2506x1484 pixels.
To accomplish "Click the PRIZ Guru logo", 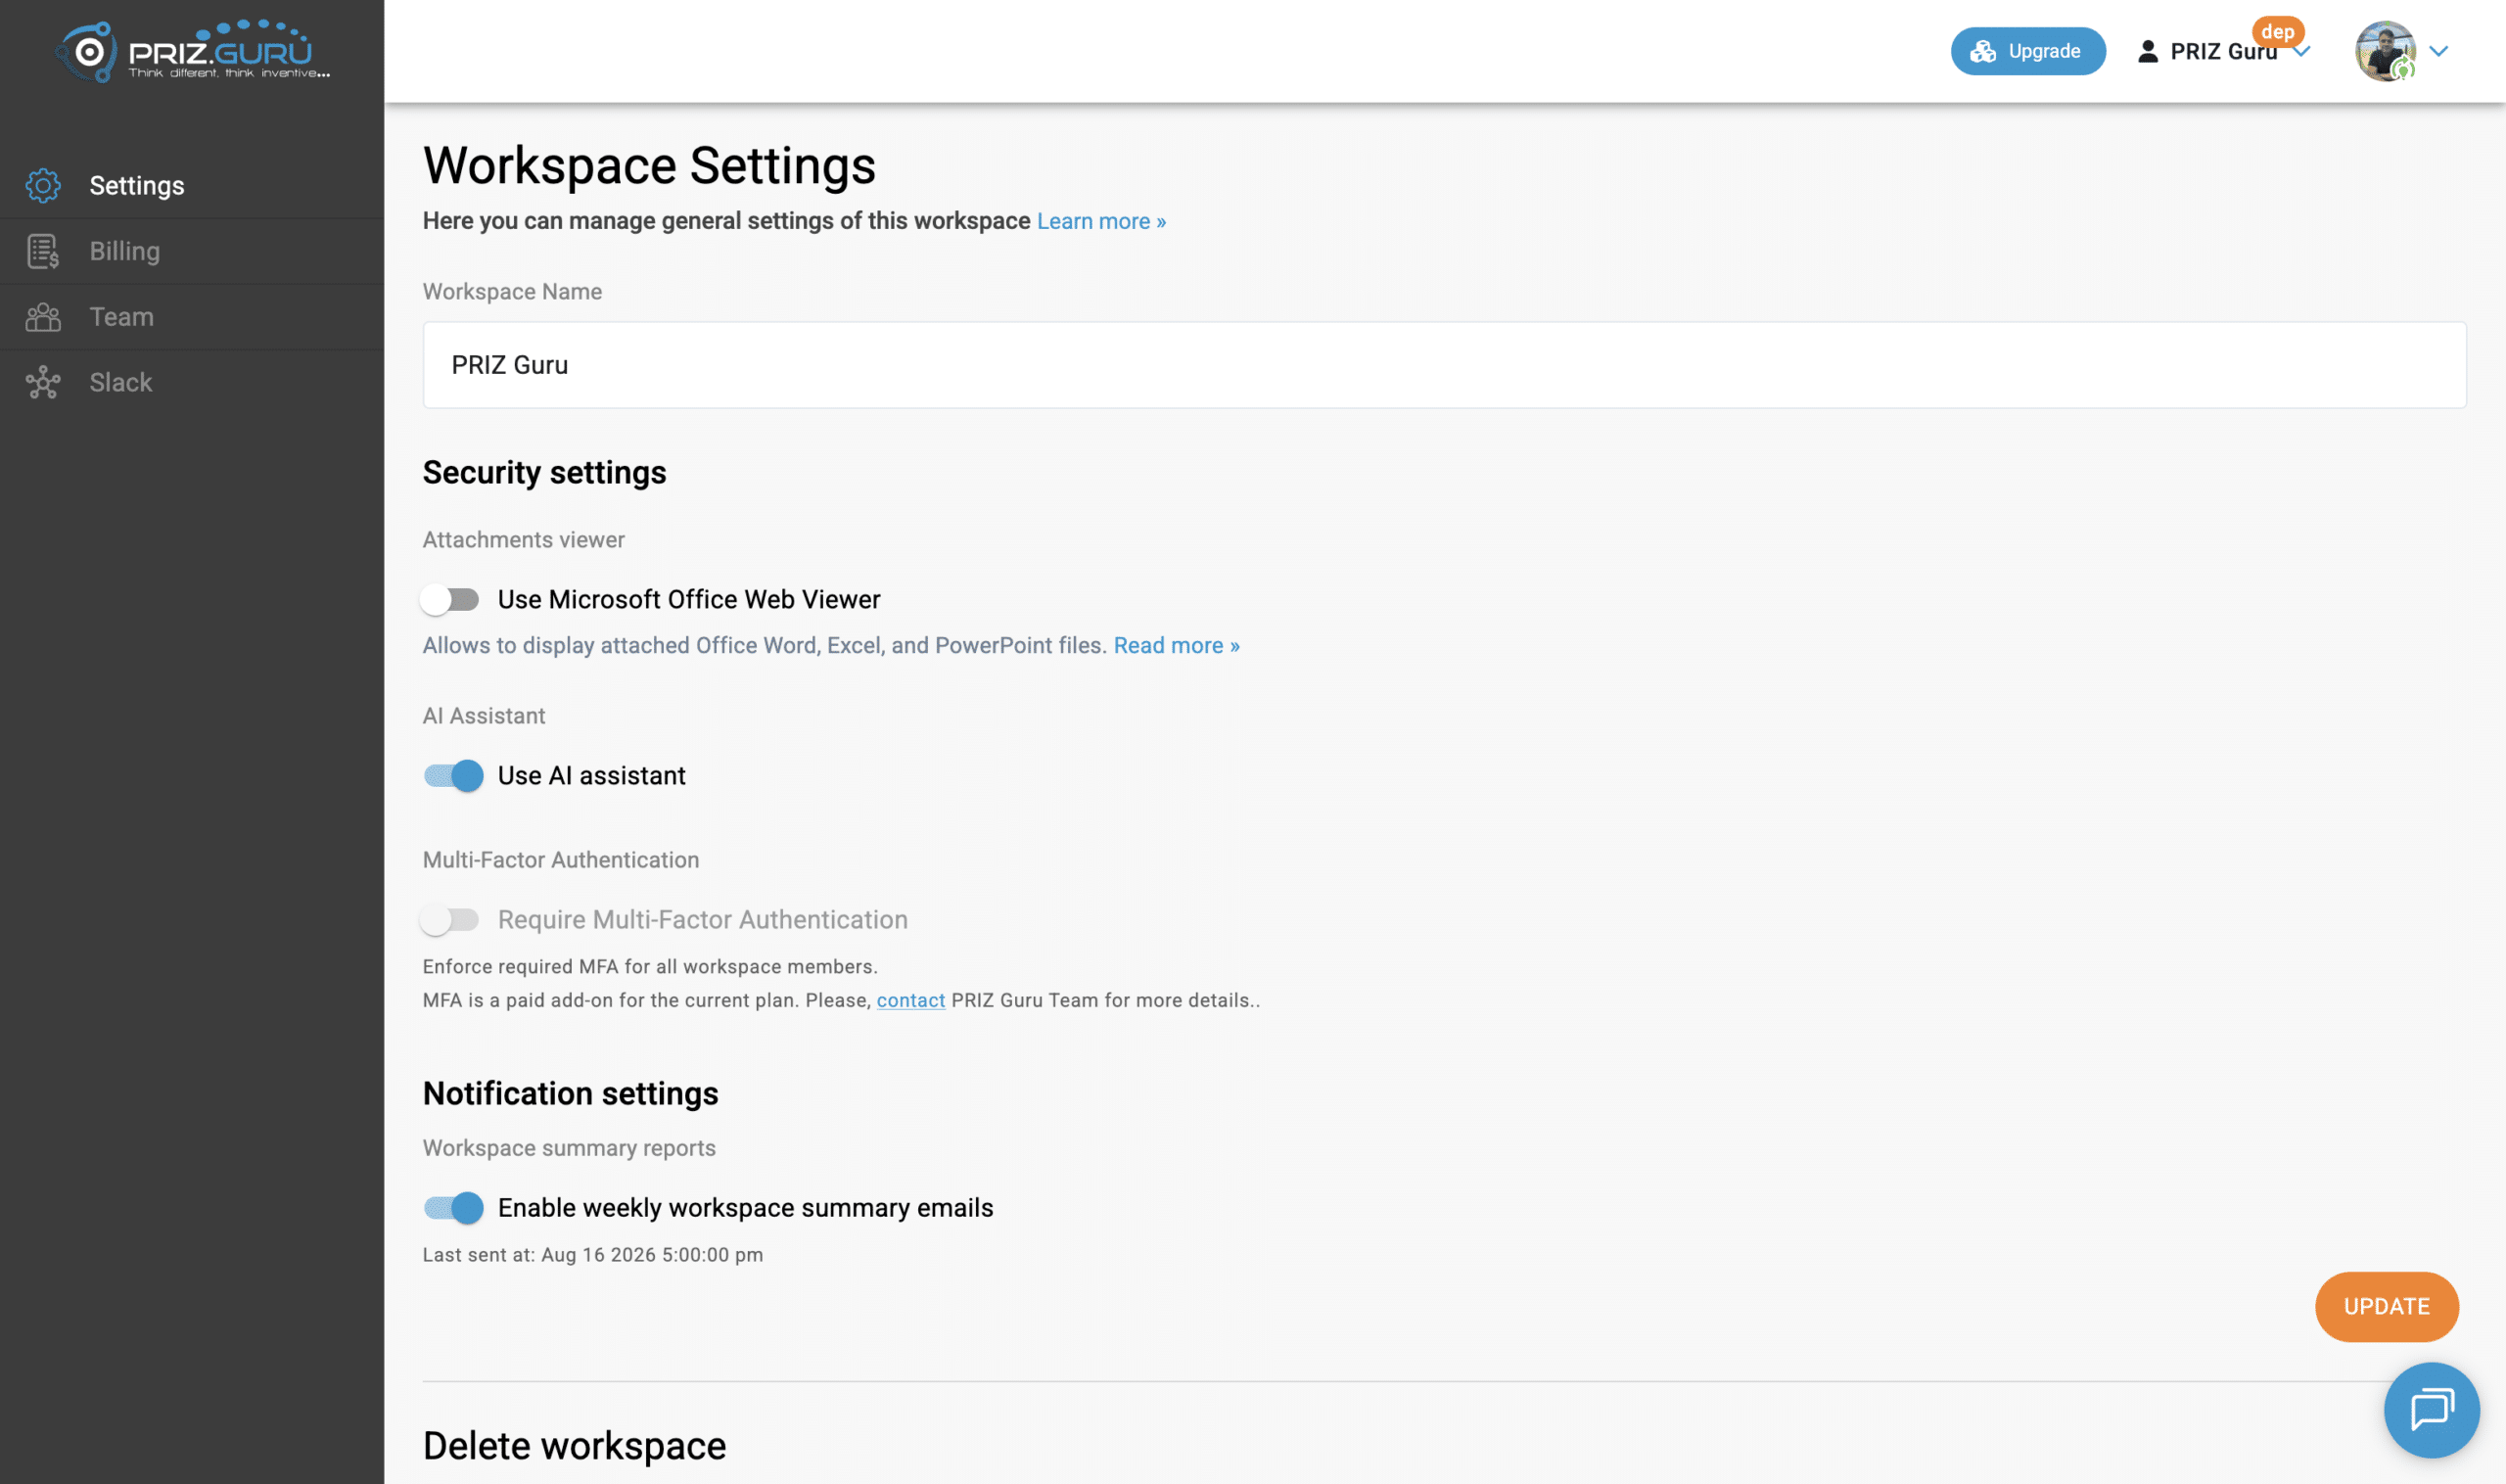I will (192, 50).
